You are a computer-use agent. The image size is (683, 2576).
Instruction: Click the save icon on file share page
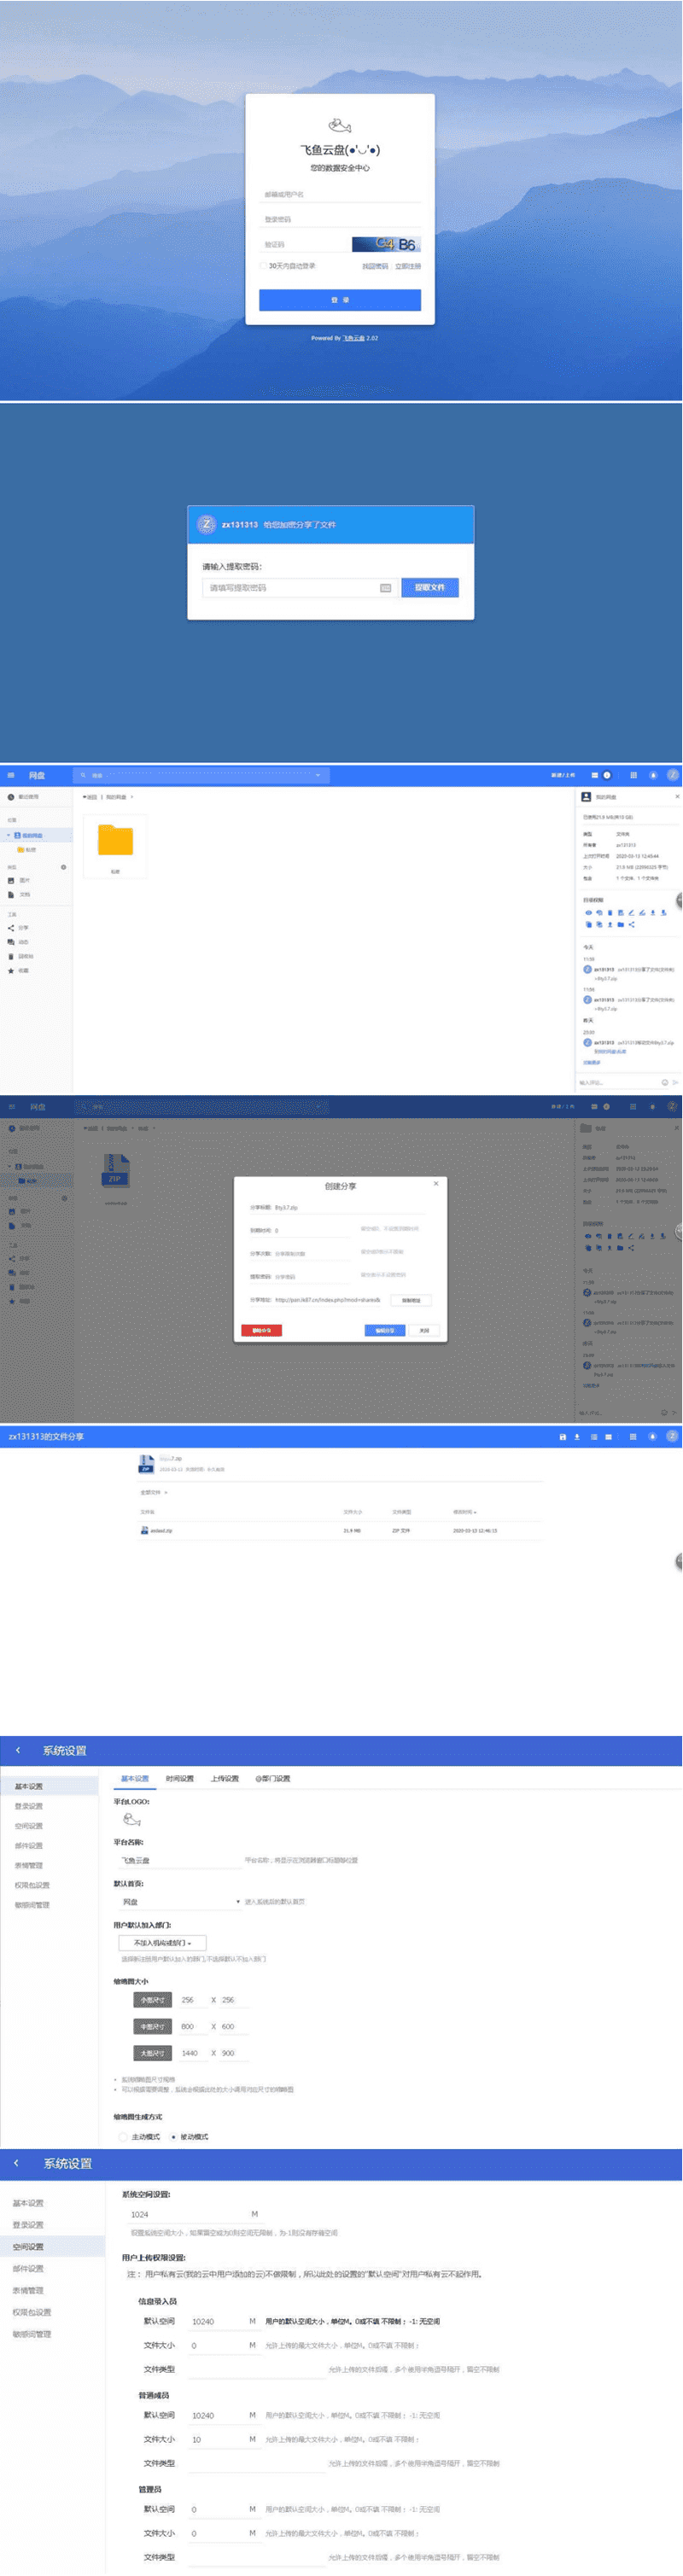click(562, 1436)
